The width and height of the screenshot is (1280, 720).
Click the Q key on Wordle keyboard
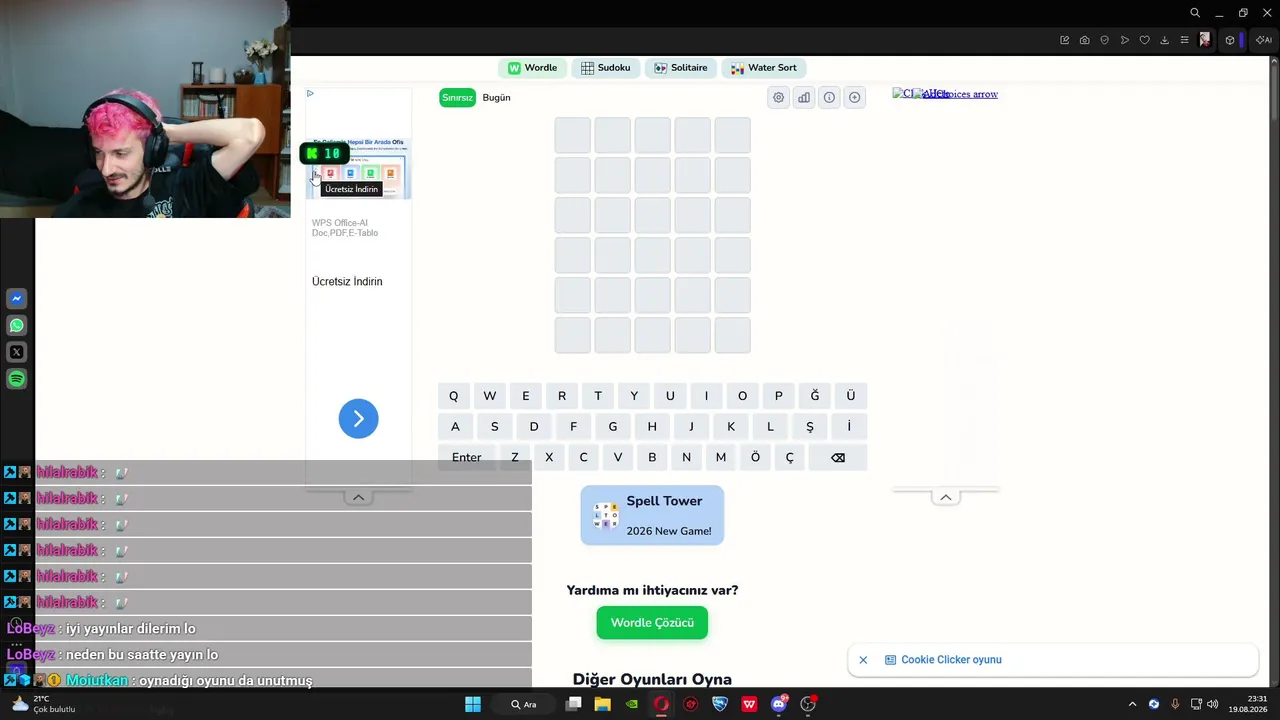click(453, 396)
